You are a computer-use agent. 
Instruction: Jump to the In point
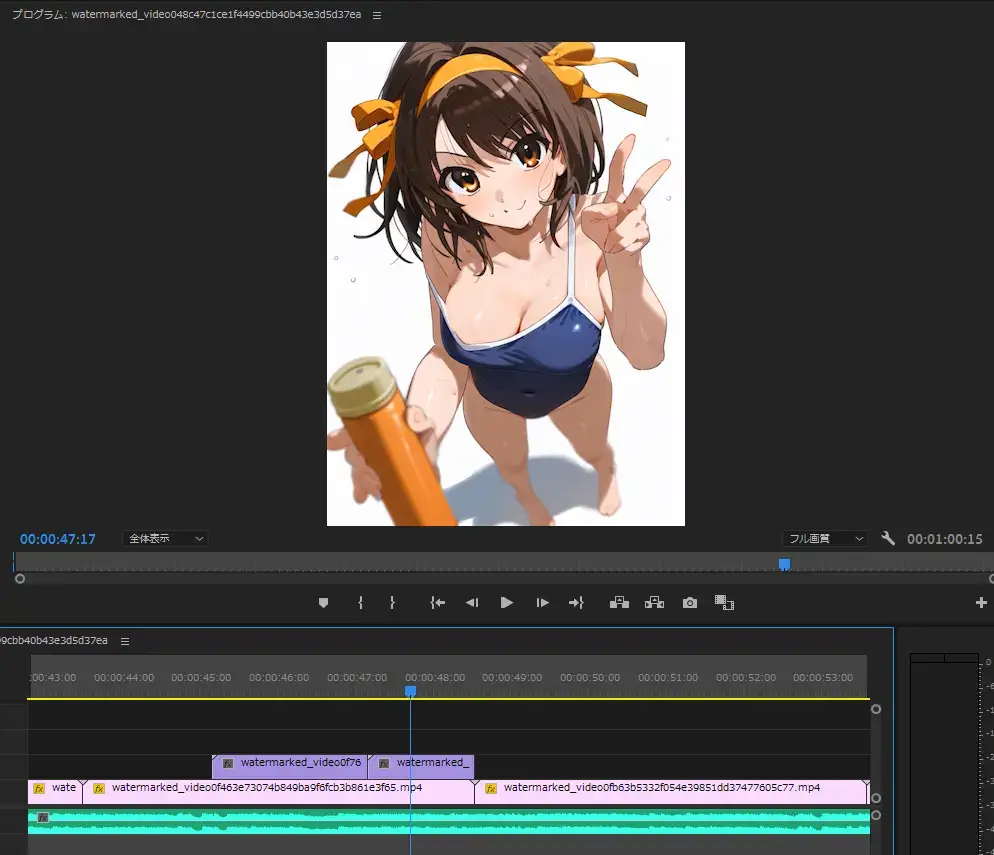(x=437, y=603)
